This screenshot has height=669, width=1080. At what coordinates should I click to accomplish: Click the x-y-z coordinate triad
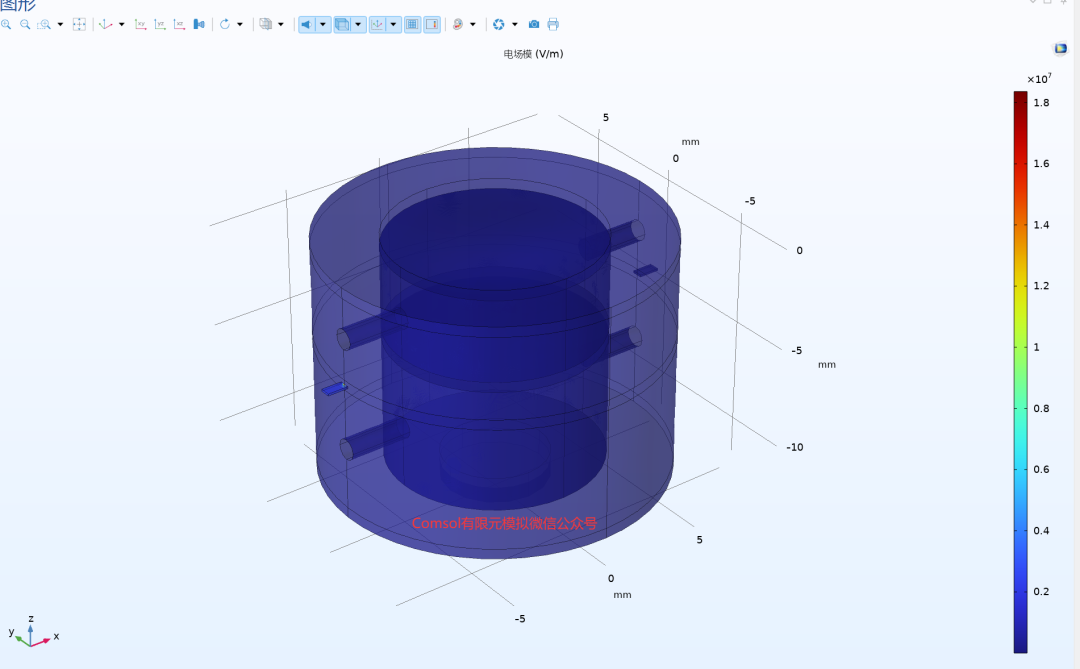(x=33, y=632)
